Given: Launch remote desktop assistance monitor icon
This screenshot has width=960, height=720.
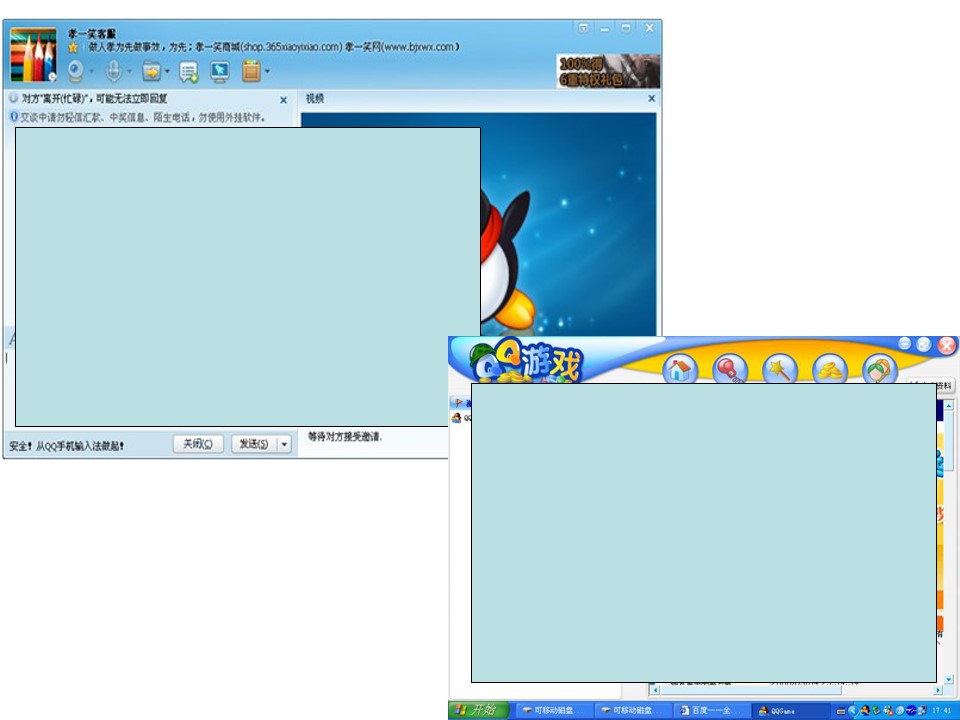Looking at the screenshot, I should click(220, 71).
